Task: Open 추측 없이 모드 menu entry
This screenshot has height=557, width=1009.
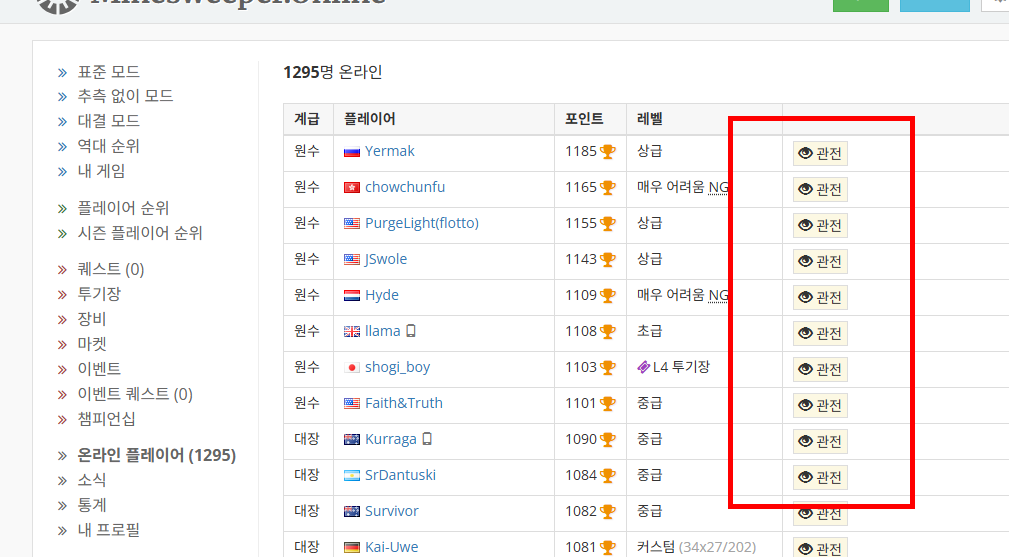Action: click(x=125, y=96)
